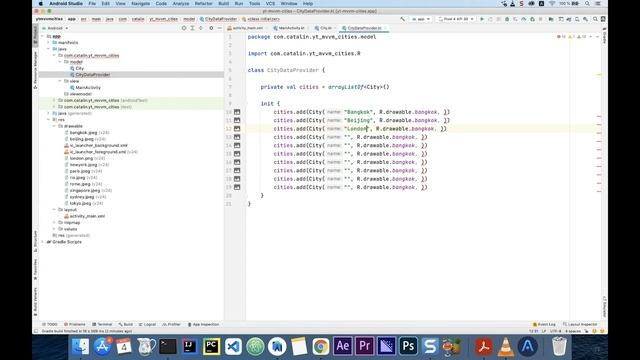This screenshot has height=360, width=640.
Task: Open Search Everywhere magnifier in the toolbar
Action: [x=595, y=19]
